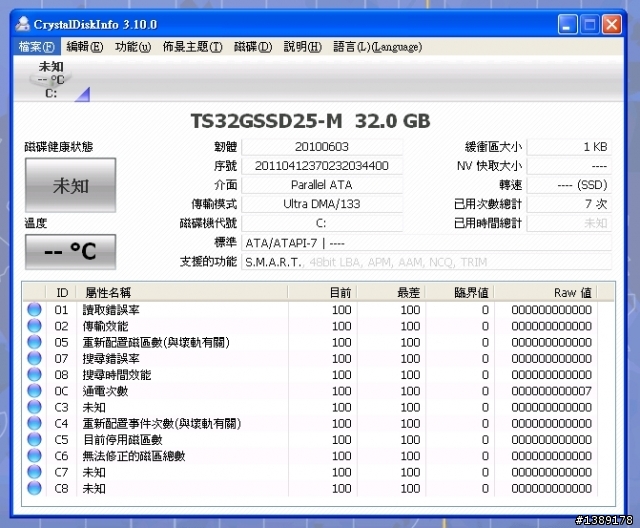
Task: Open the 佈景主題(T) theme menu
Action: (192, 47)
